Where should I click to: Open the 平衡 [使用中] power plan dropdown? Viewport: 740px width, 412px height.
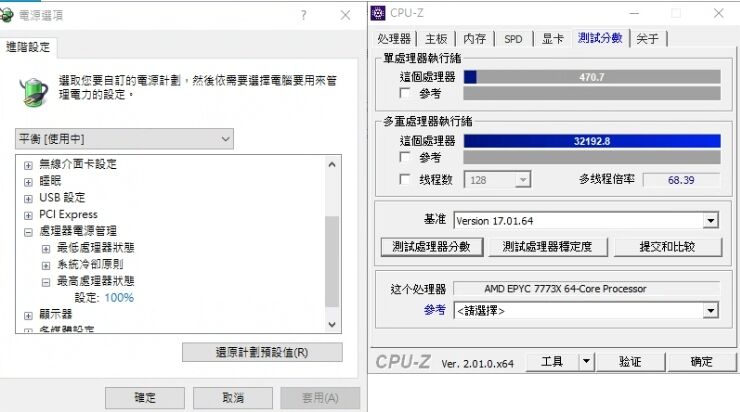124,139
